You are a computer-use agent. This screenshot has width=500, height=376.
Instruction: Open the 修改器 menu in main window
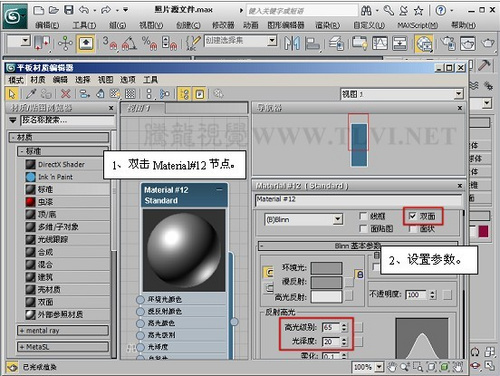[223, 25]
